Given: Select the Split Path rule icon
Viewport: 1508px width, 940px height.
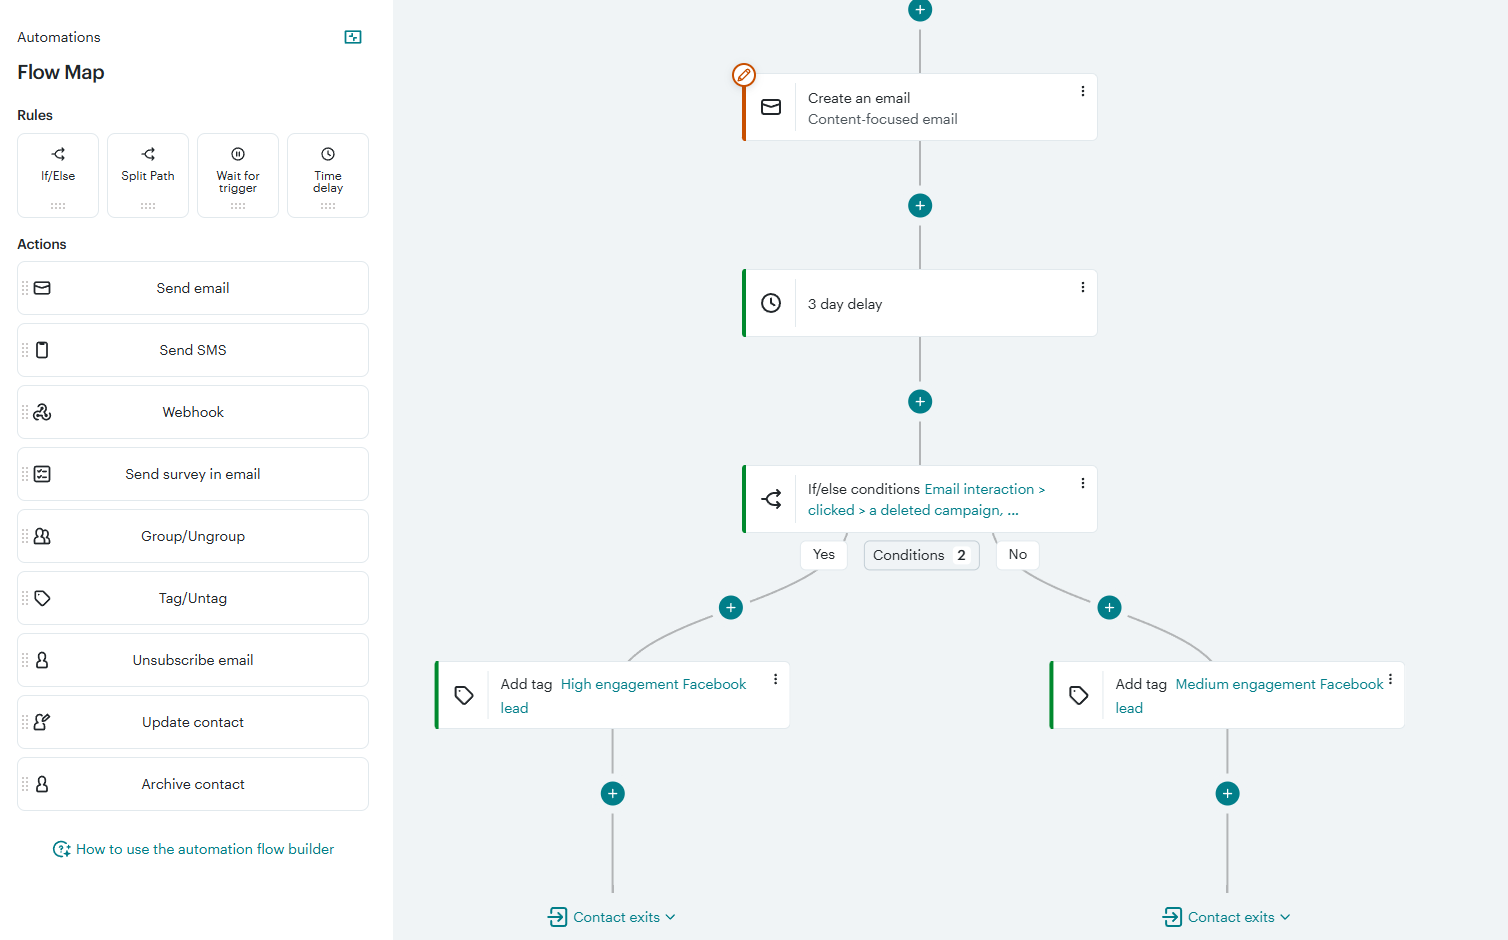Looking at the screenshot, I should point(147,154).
